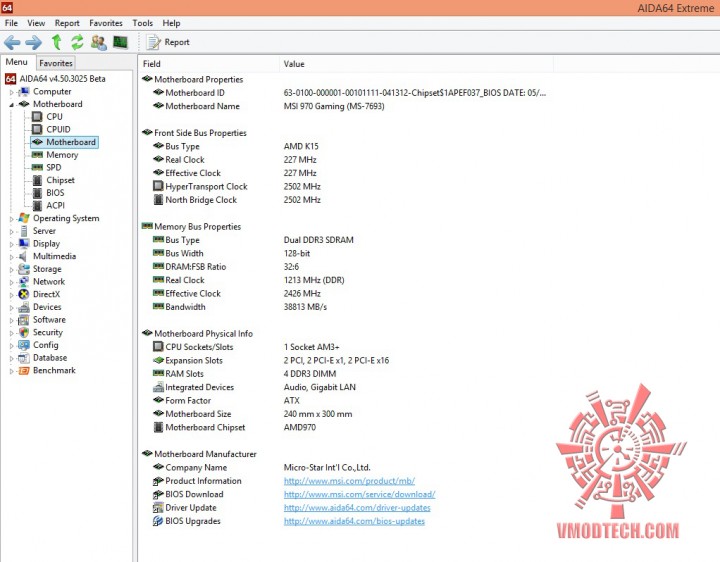Select the HyperTransport Clock row
Image resolution: width=720 pixels, height=562 pixels.
tap(237, 186)
